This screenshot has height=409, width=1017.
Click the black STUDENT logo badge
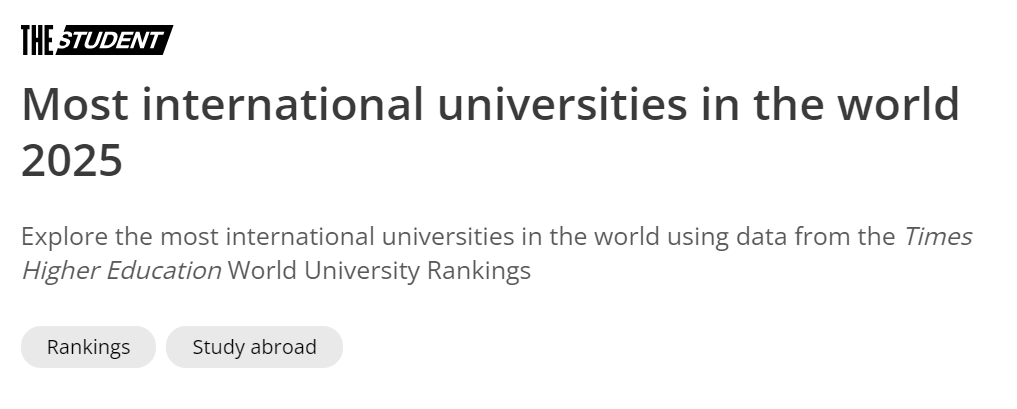113,40
